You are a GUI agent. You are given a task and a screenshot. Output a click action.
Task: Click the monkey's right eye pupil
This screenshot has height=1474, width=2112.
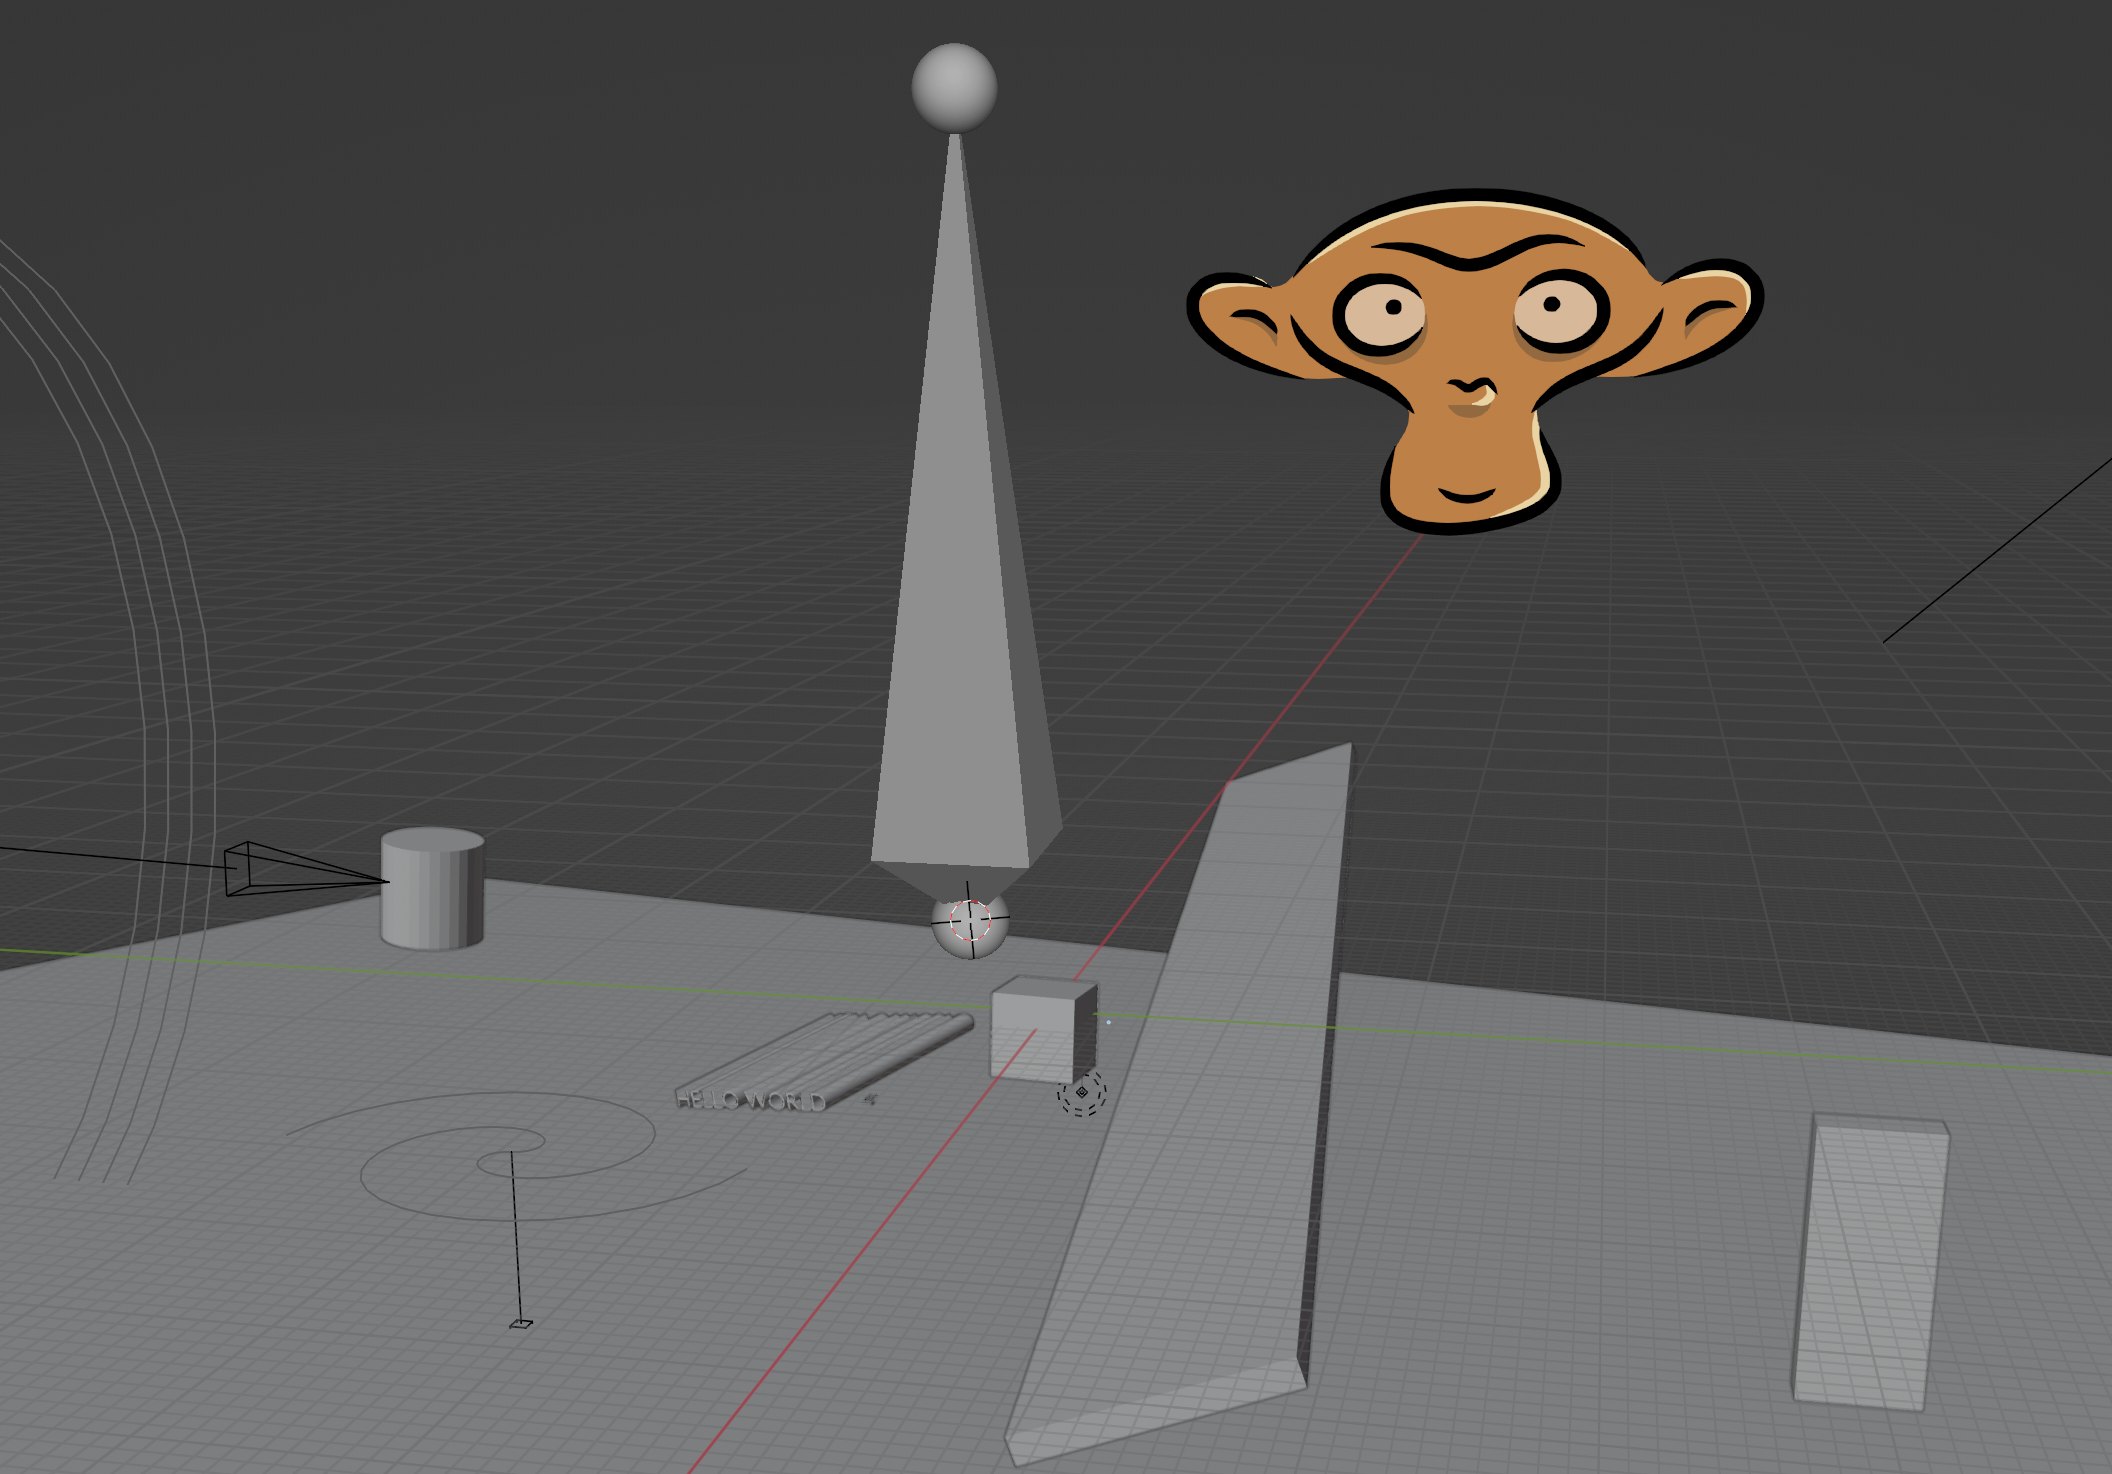[1552, 303]
